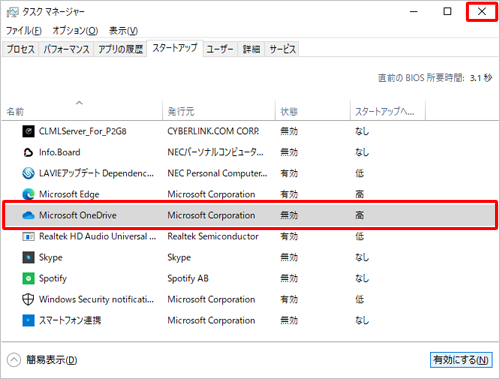
Task: Click the スマートフォン連携 app icon
Action: pos(28,320)
